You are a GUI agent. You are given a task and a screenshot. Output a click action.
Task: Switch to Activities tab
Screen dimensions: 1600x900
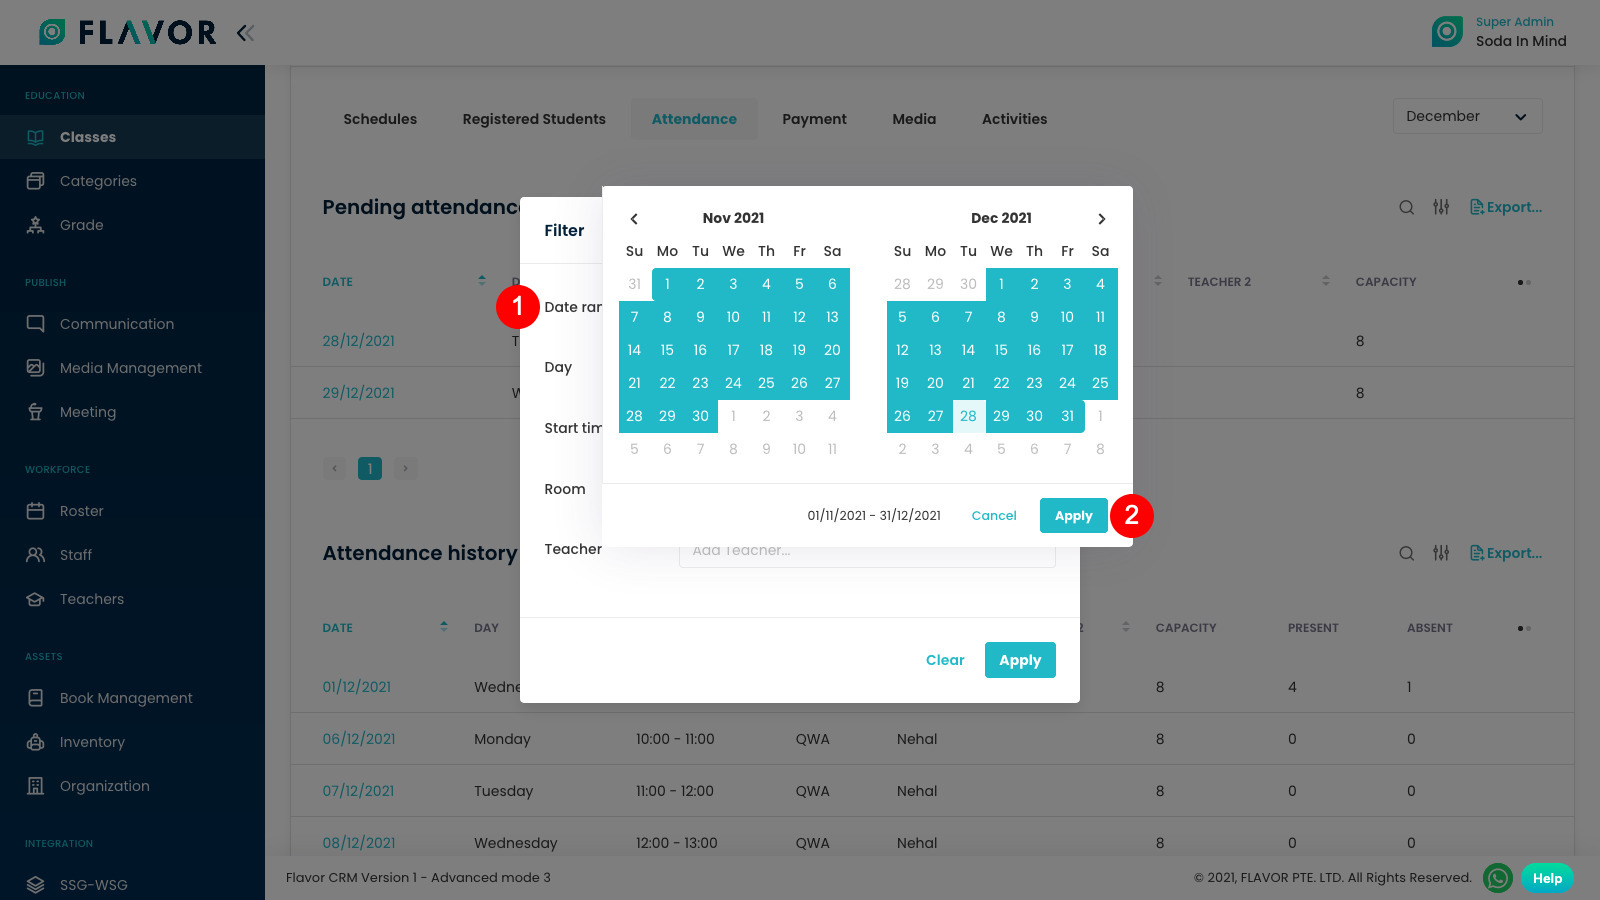[x=1014, y=119]
